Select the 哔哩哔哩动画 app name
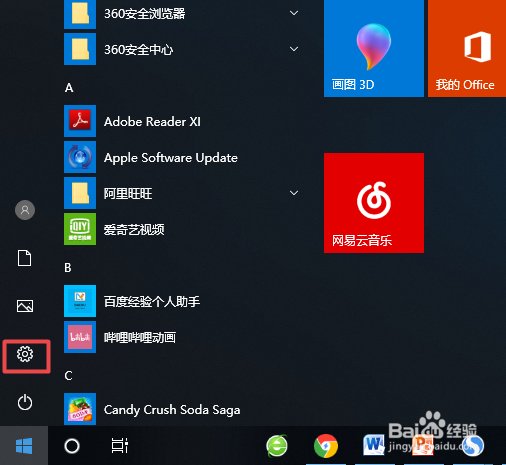This screenshot has height=465, width=506. pyautogui.click(x=140, y=337)
